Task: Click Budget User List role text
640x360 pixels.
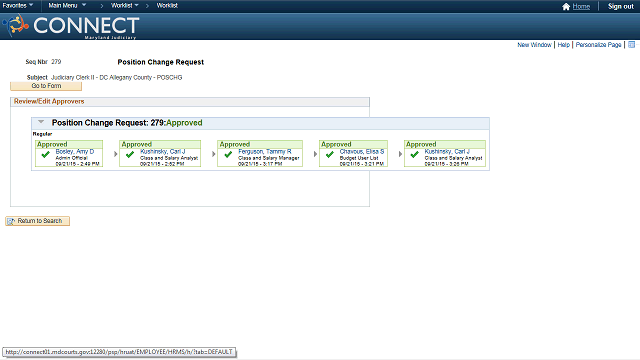Action: 359,158
